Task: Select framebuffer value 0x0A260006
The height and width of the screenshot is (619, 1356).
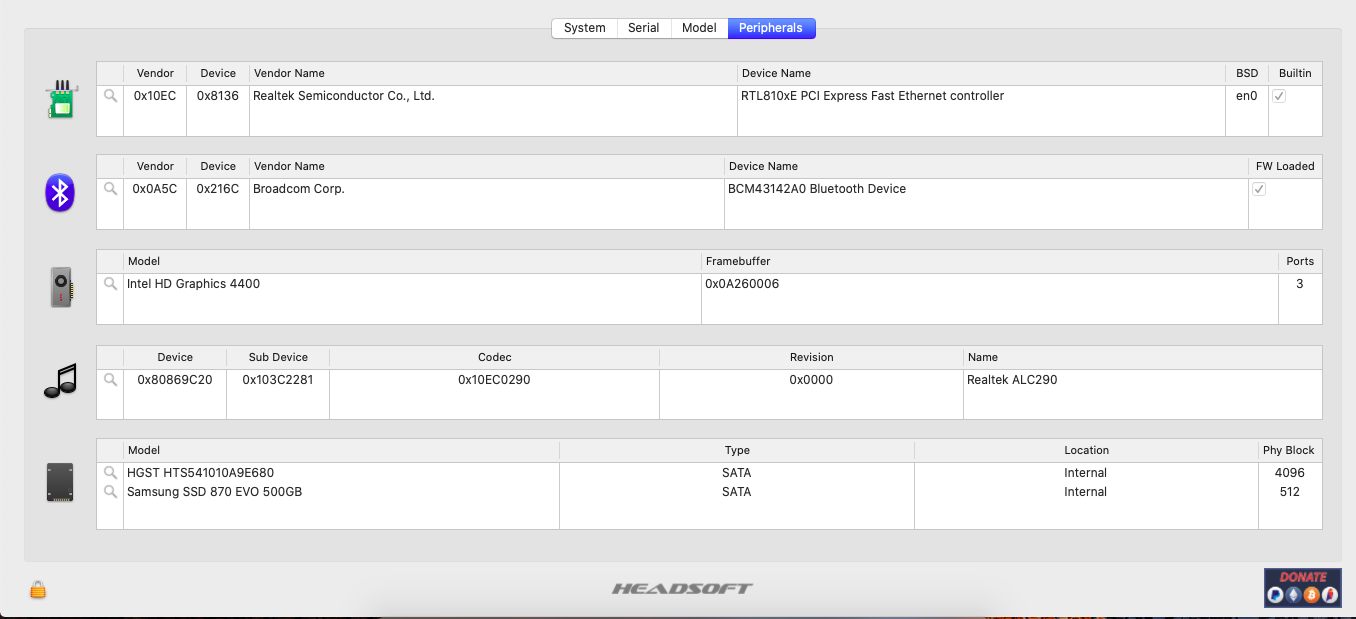Action: pos(742,284)
